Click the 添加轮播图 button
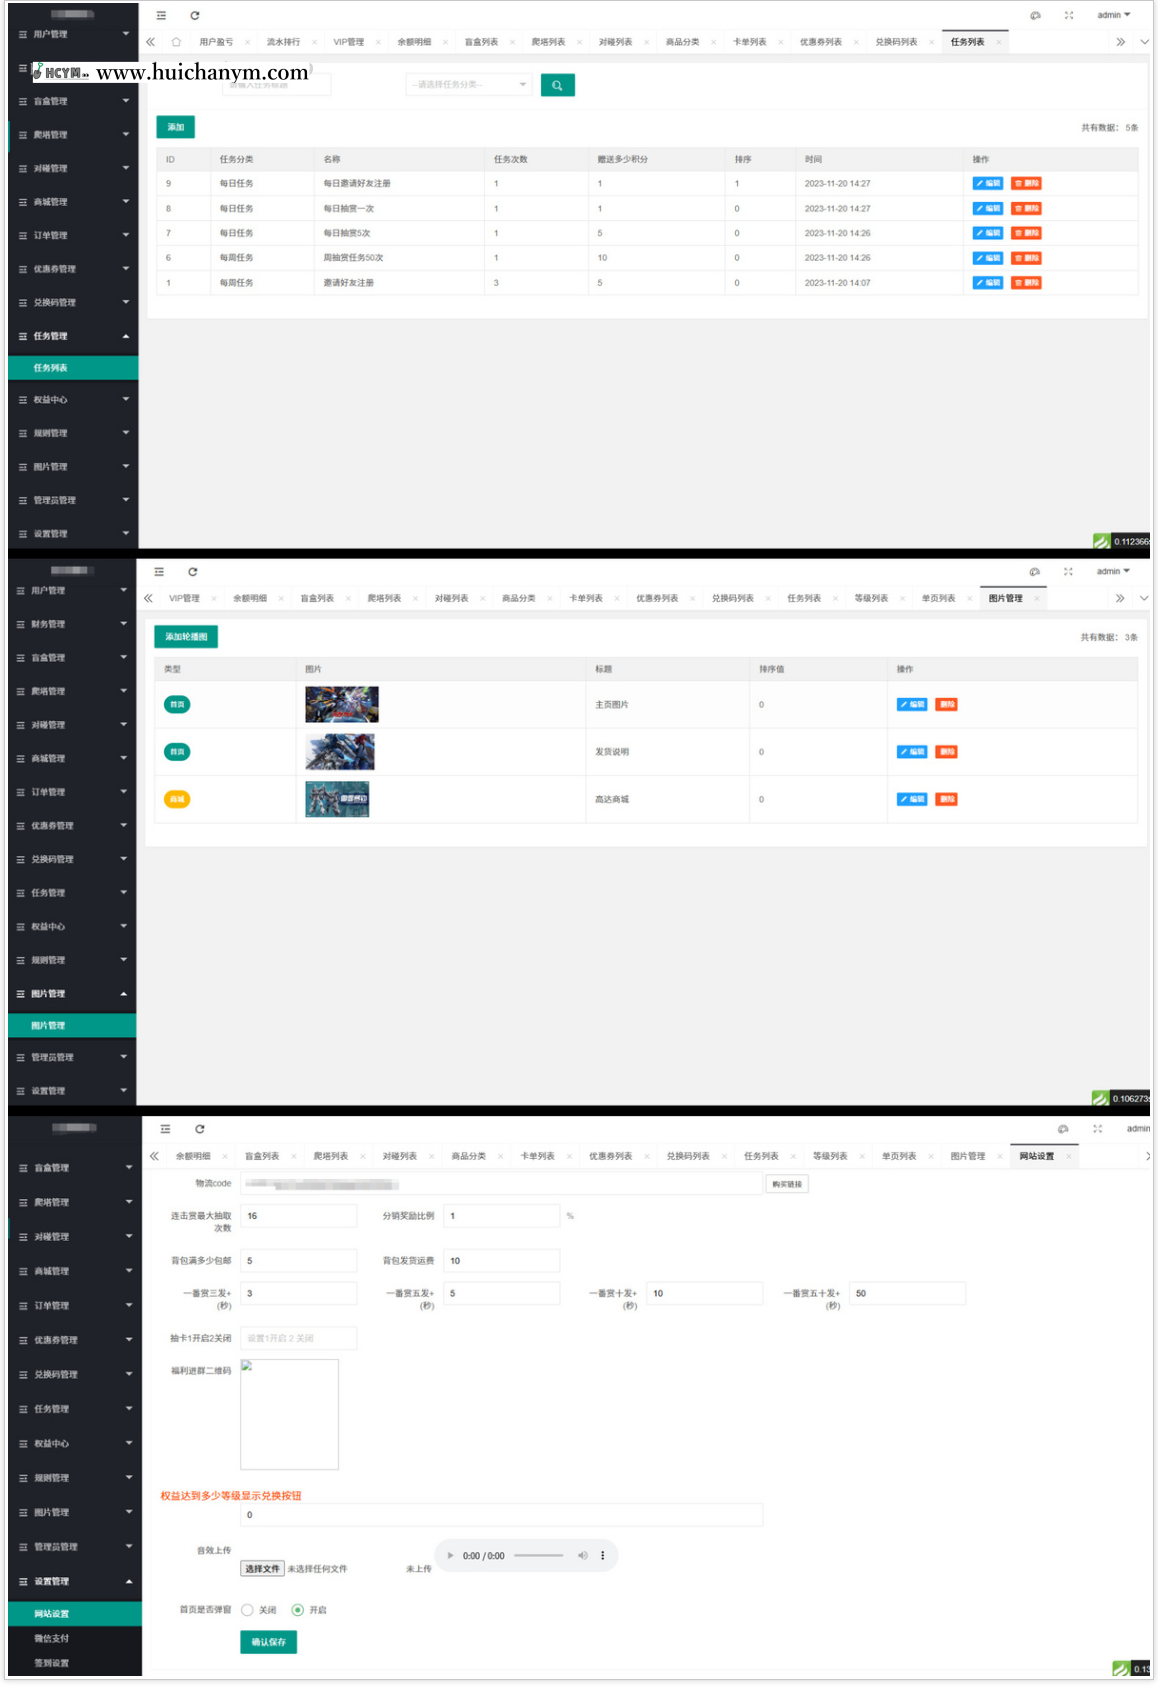The height and width of the screenshot is (1690, 1158). click(x=186, y=637)
